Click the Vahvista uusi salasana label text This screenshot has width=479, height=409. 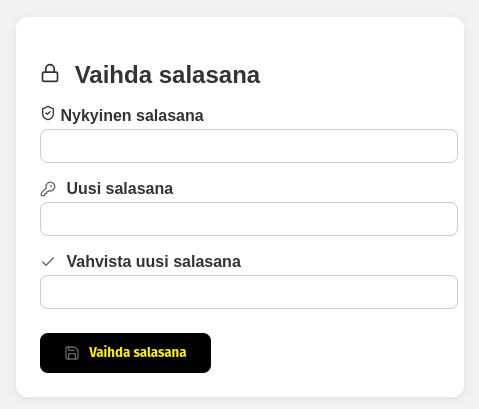coord(154,261)
